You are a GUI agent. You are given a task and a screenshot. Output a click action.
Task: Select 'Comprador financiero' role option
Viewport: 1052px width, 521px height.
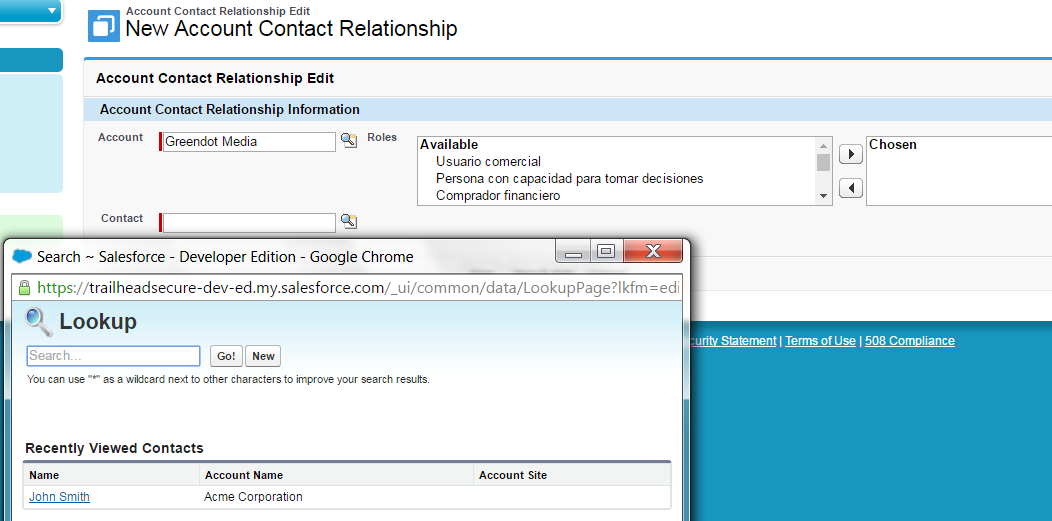pyautogui.click(x=498, y=195)
